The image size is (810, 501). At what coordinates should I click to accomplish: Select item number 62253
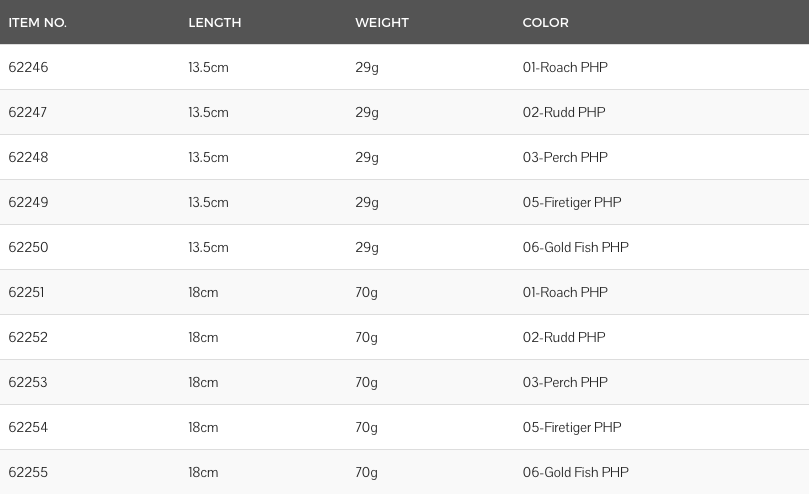pyautogui.click(x=28, y=382)
